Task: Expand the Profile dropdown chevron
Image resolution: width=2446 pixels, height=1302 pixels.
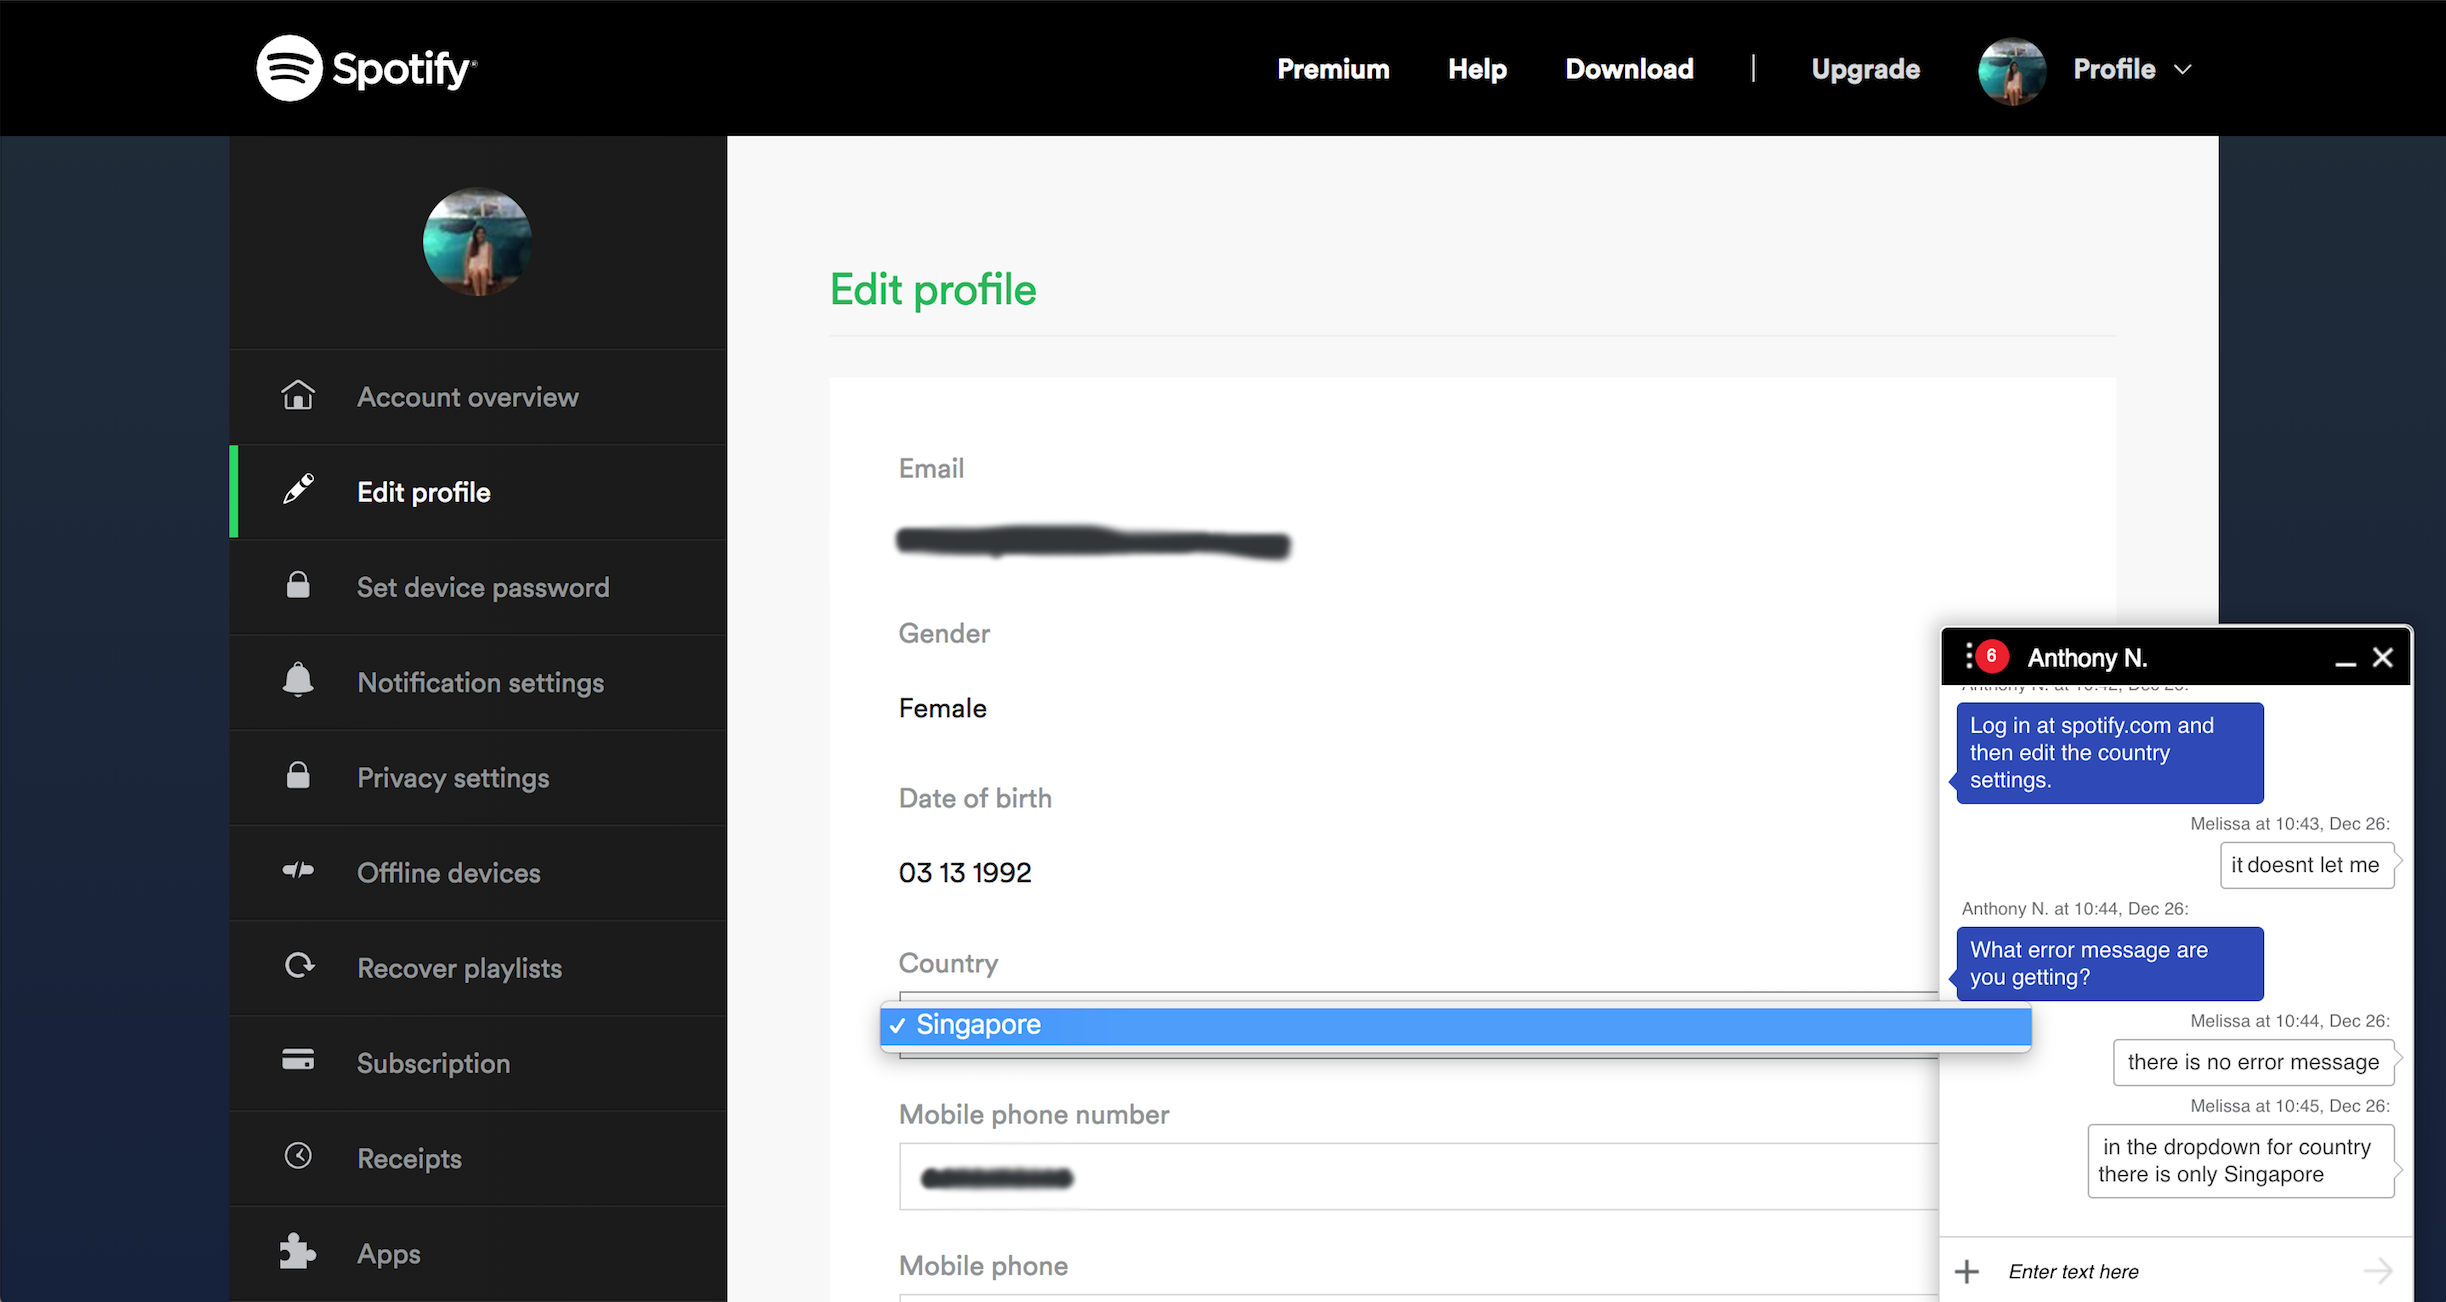Action: point(2183,69)
